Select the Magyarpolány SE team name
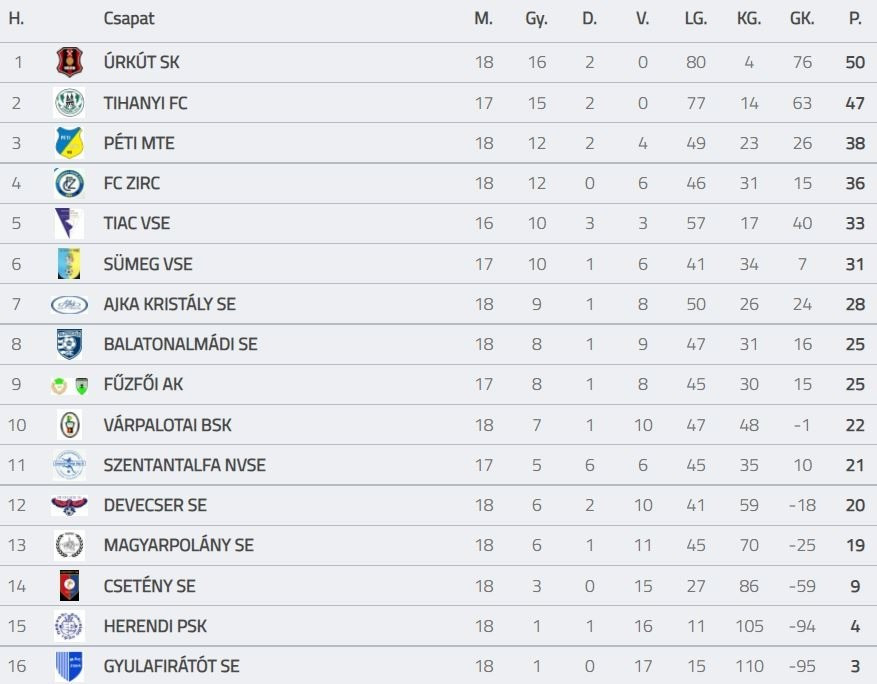The height and width of the screenshot is (684, 877). click(x=178, y=545)
